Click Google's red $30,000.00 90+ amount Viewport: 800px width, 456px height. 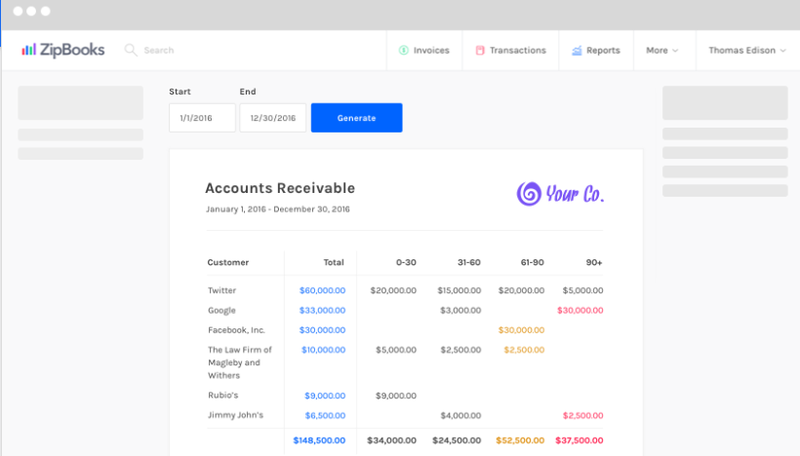(580, 310)
